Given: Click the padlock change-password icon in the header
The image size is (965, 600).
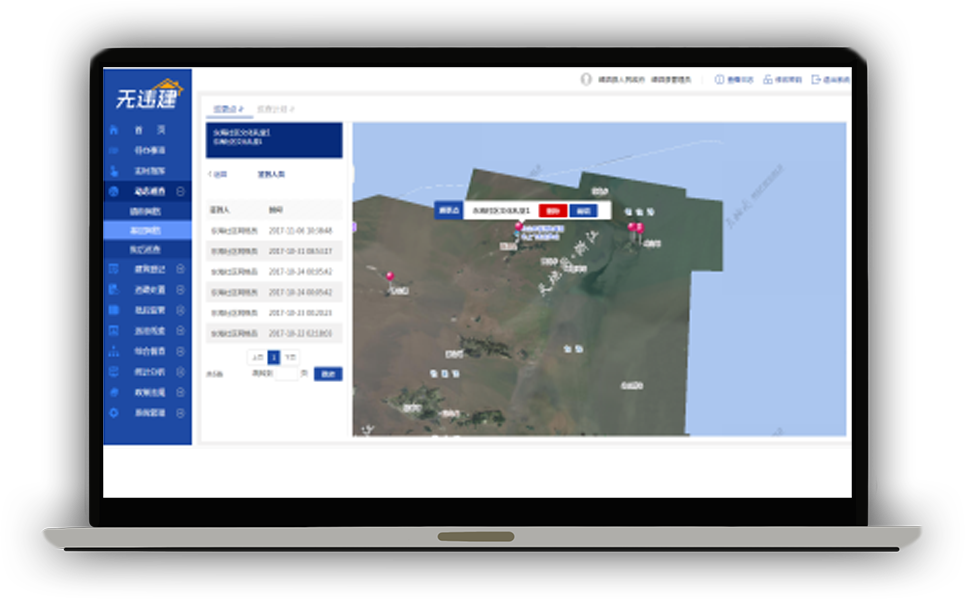Looking at the screenshot, I should 768,79.
